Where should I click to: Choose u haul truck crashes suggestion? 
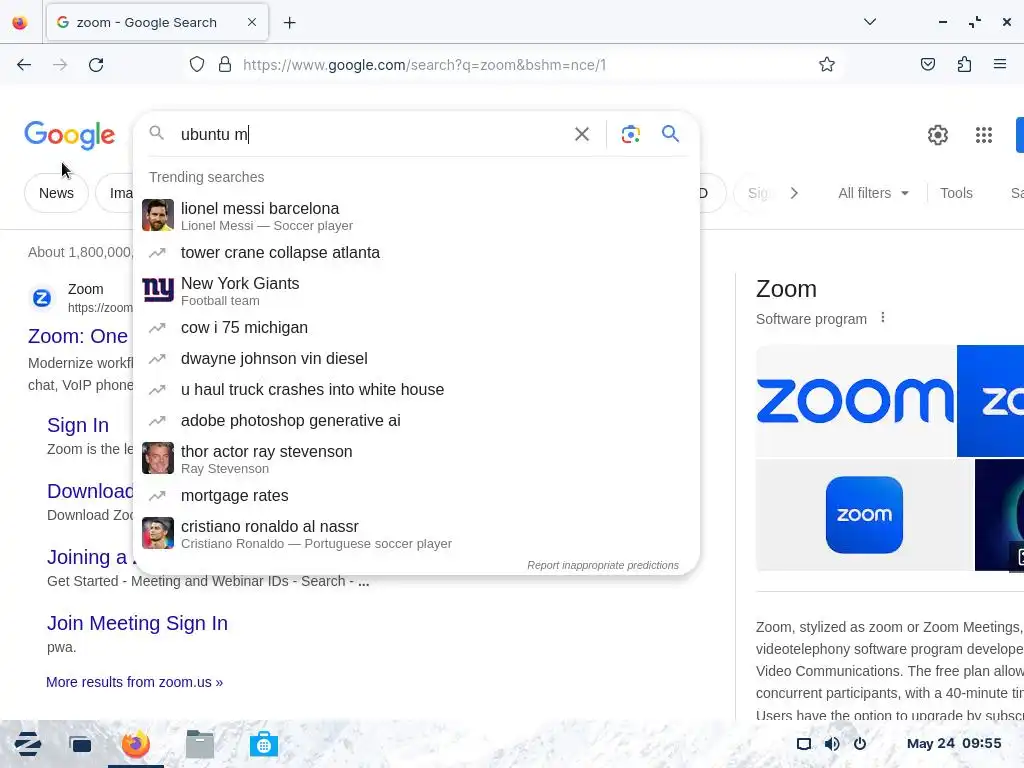(x=416, y=390)
